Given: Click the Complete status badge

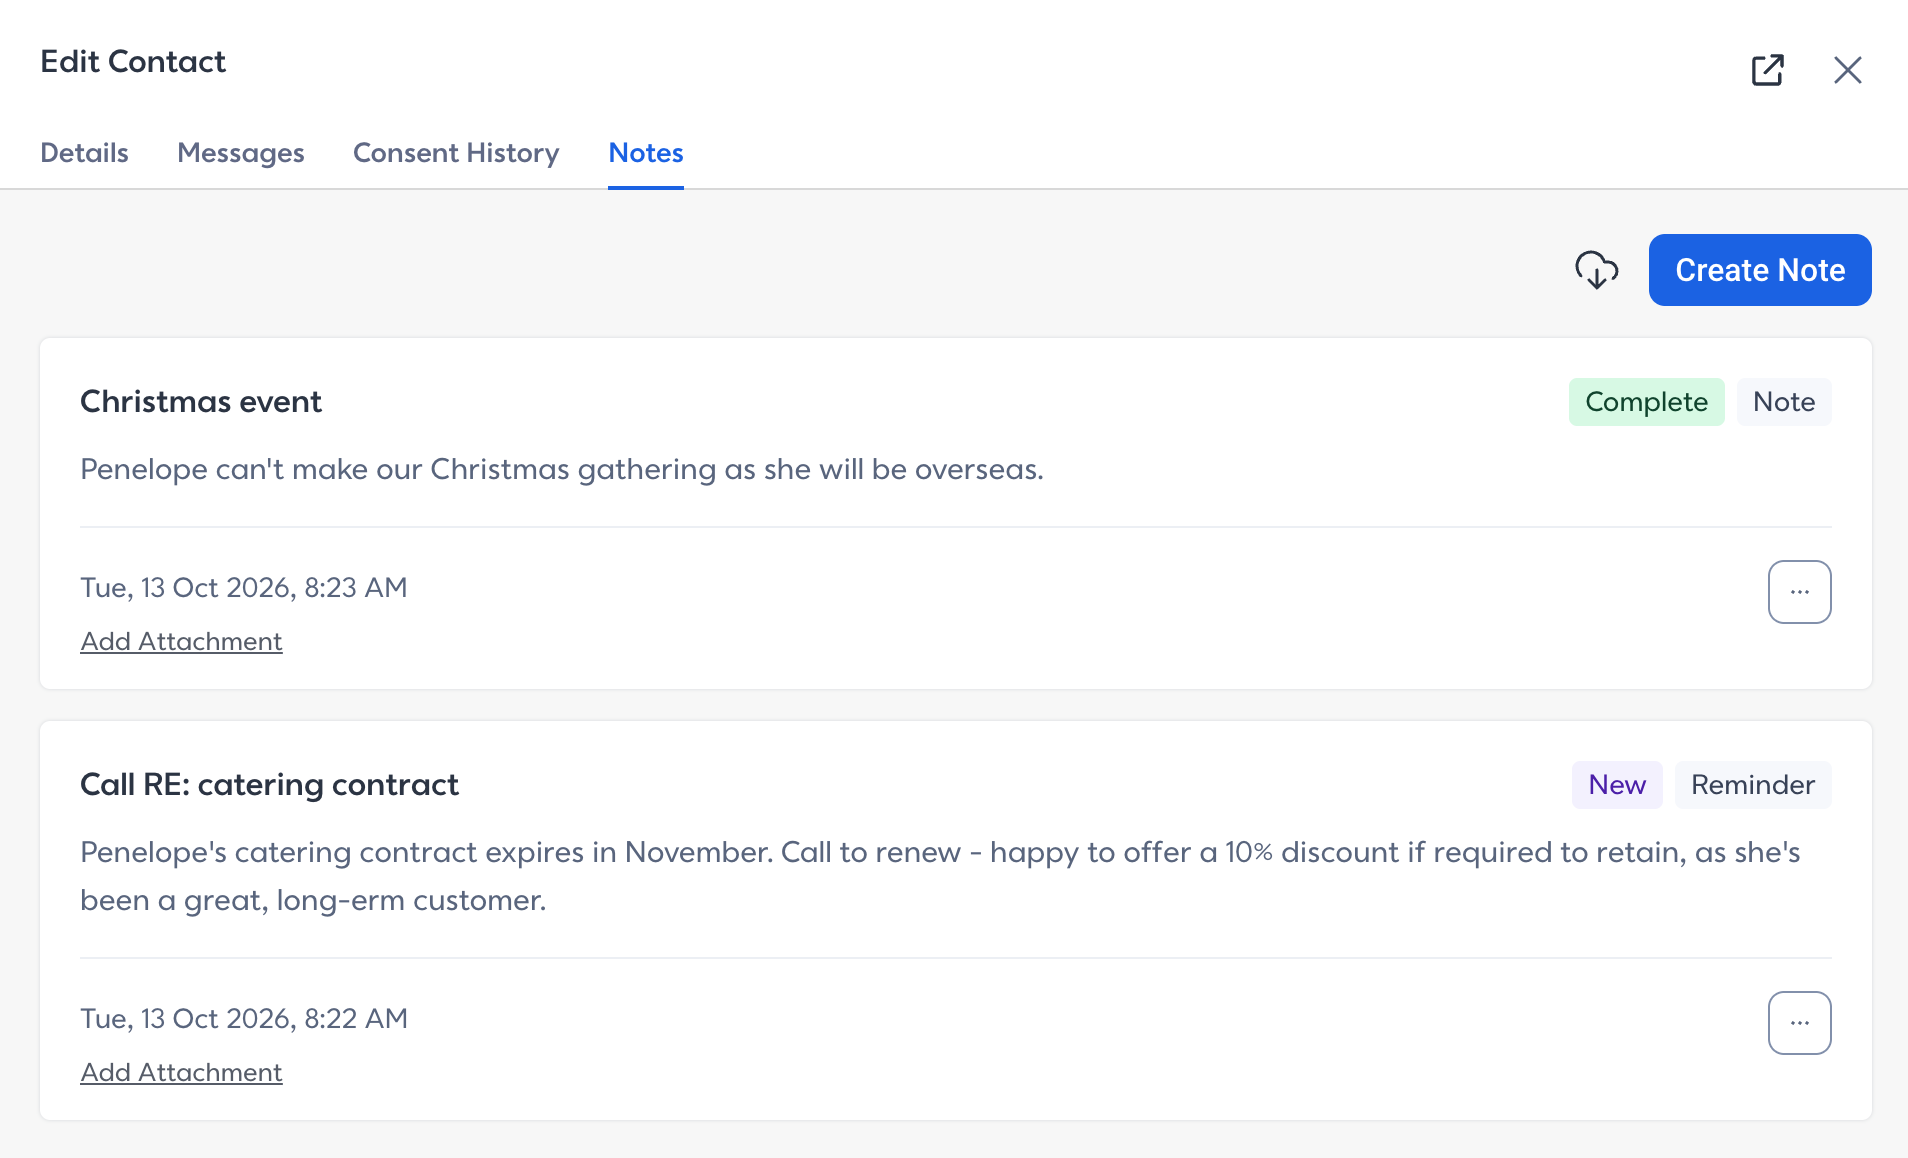Looking at the screenshot, I should 1646,402.
